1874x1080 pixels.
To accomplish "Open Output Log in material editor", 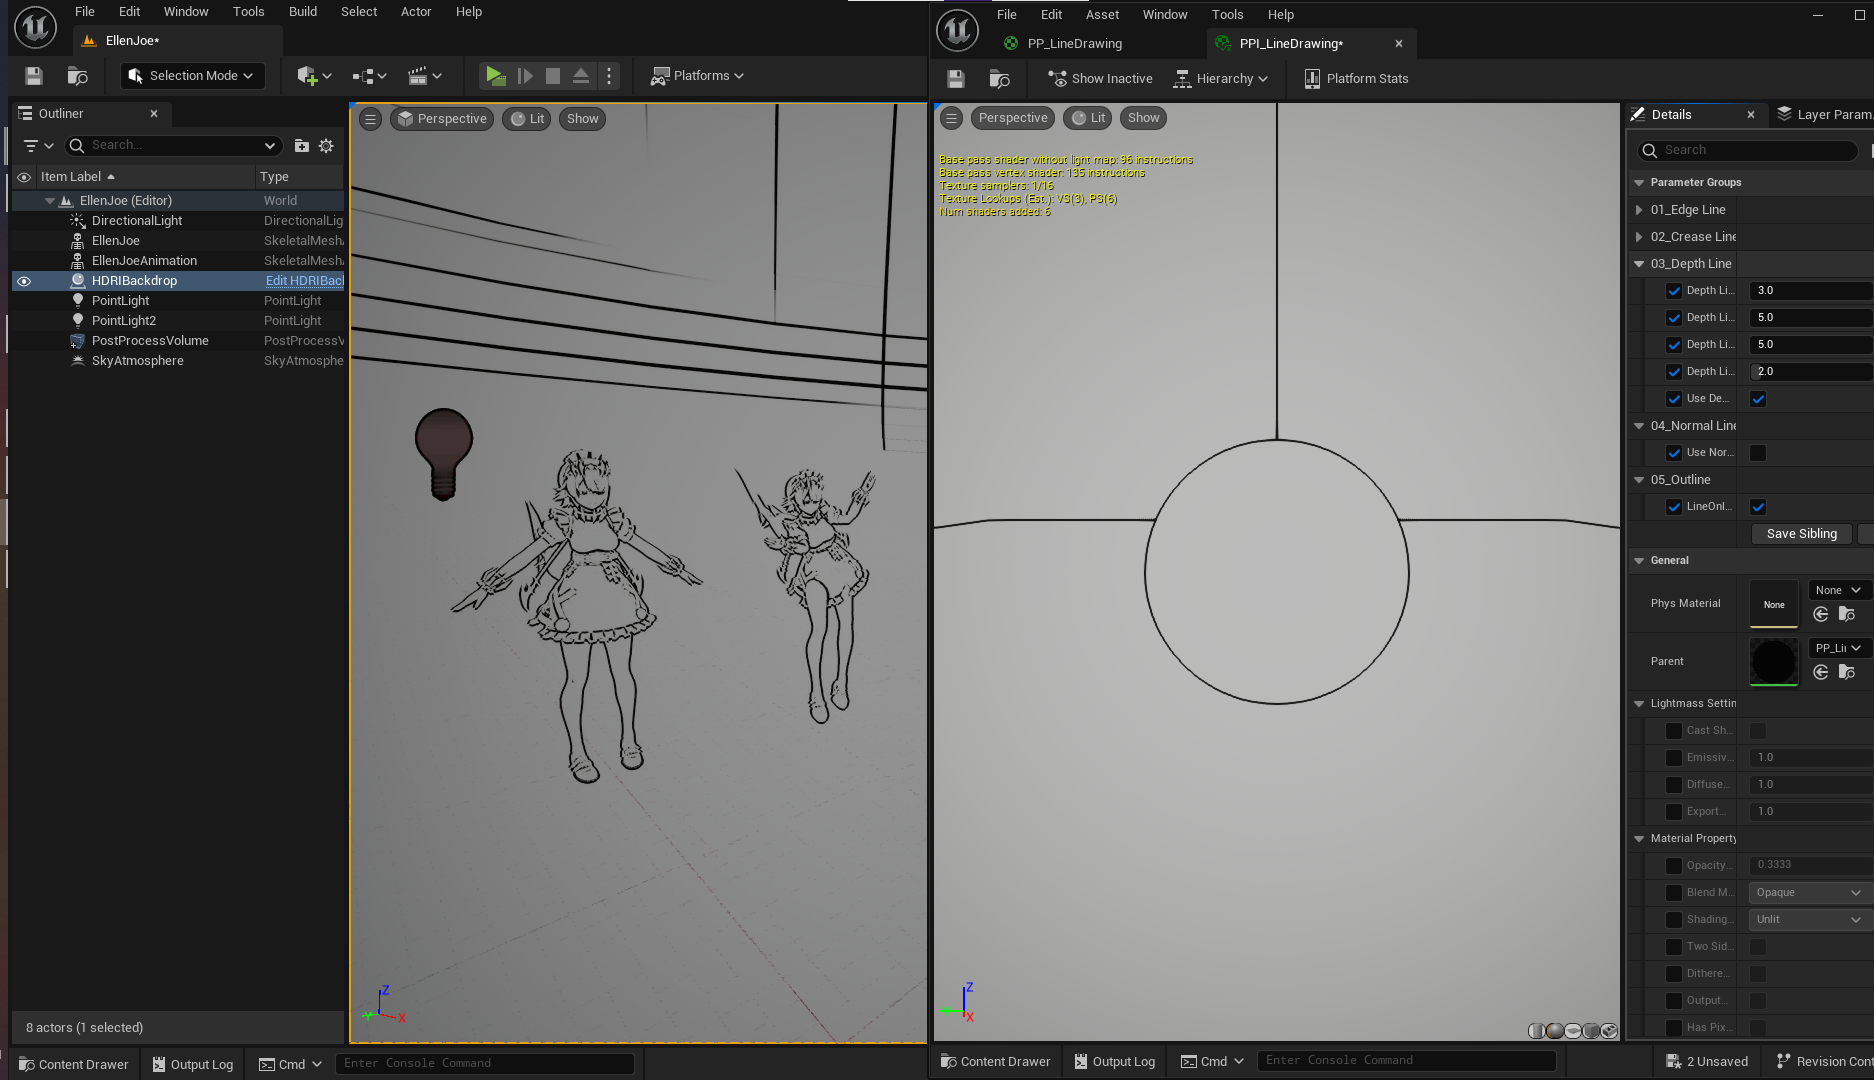I will [1114, 1061].
